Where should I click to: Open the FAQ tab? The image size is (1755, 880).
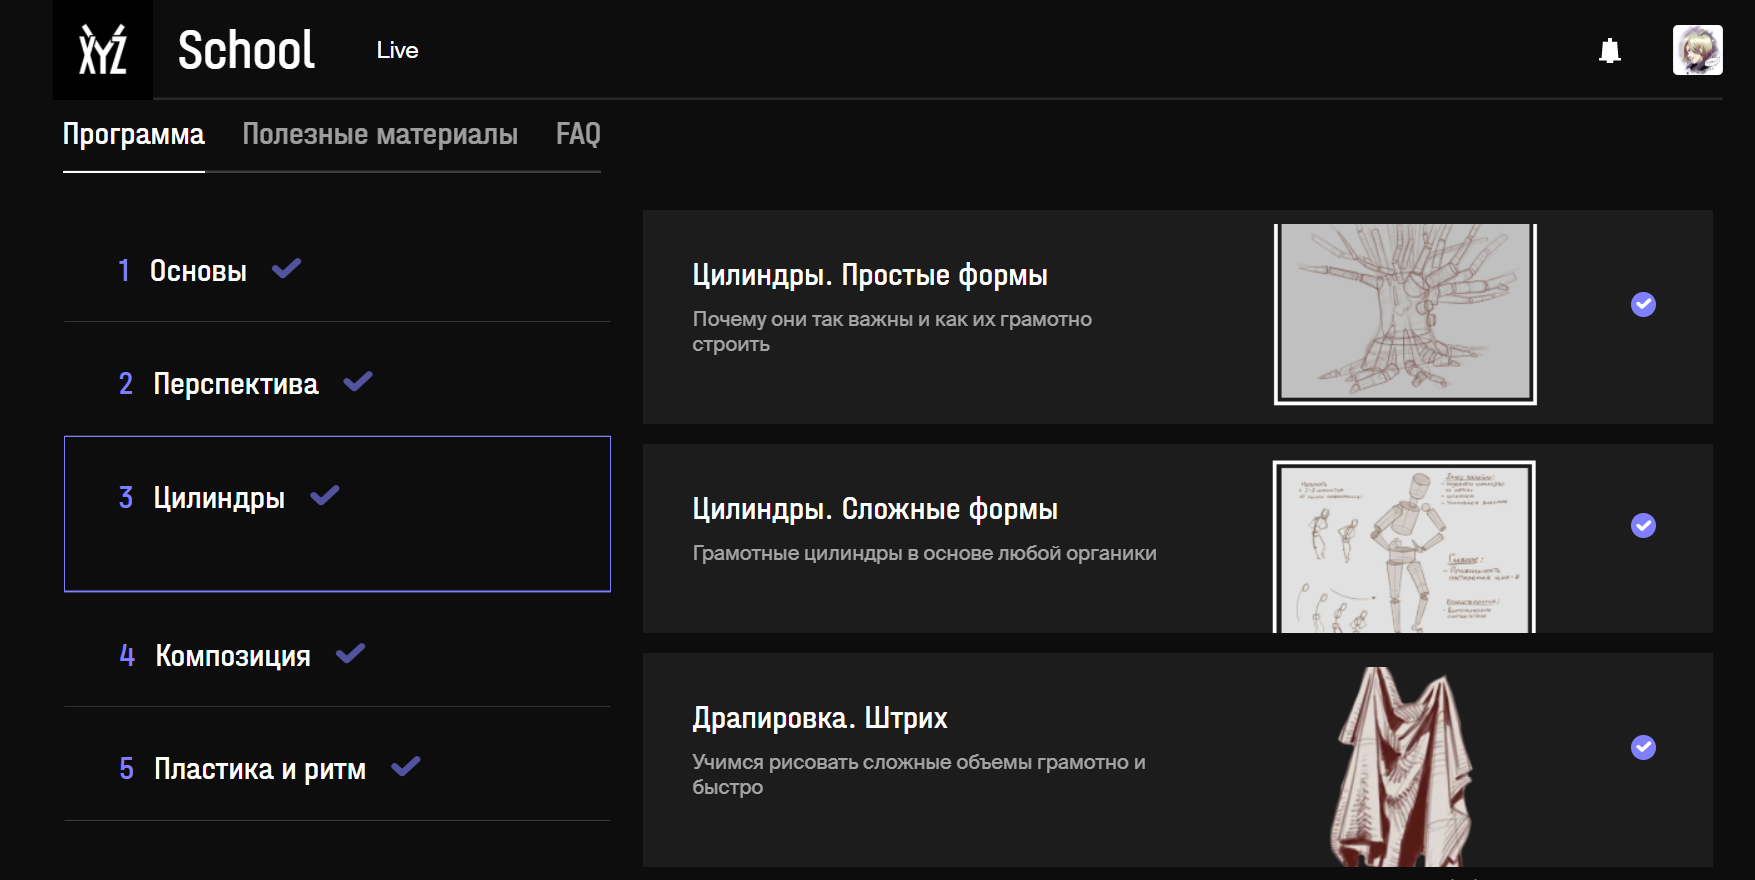(x=578, y=134)
